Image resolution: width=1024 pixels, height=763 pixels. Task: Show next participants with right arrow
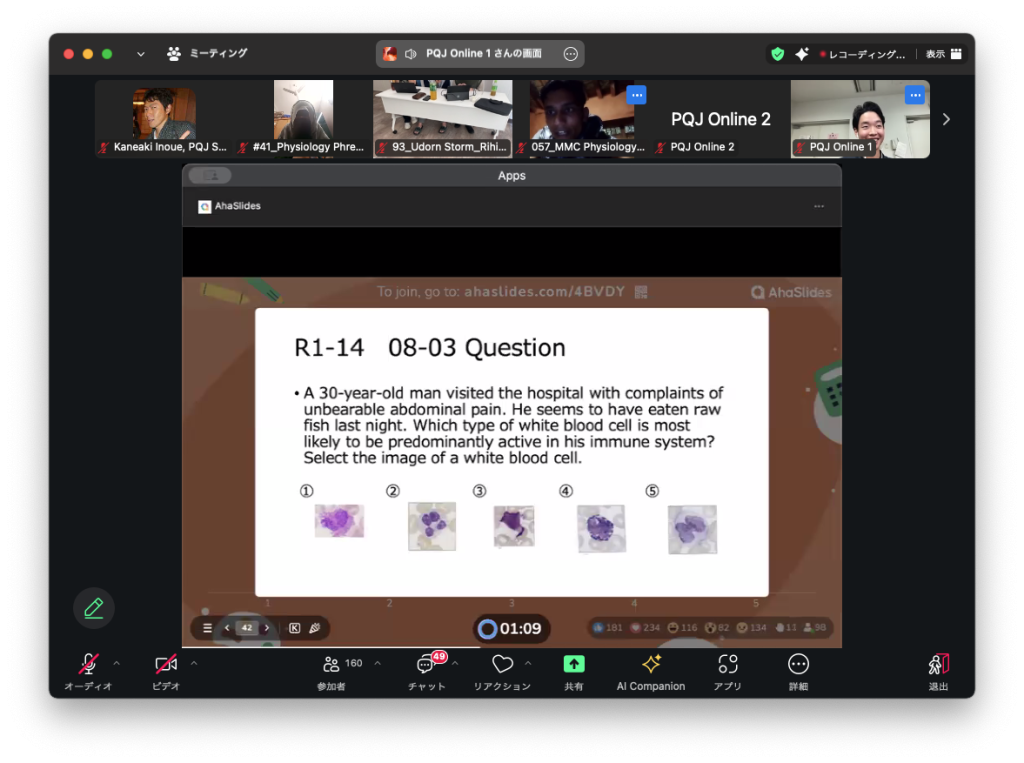point(946,119)
